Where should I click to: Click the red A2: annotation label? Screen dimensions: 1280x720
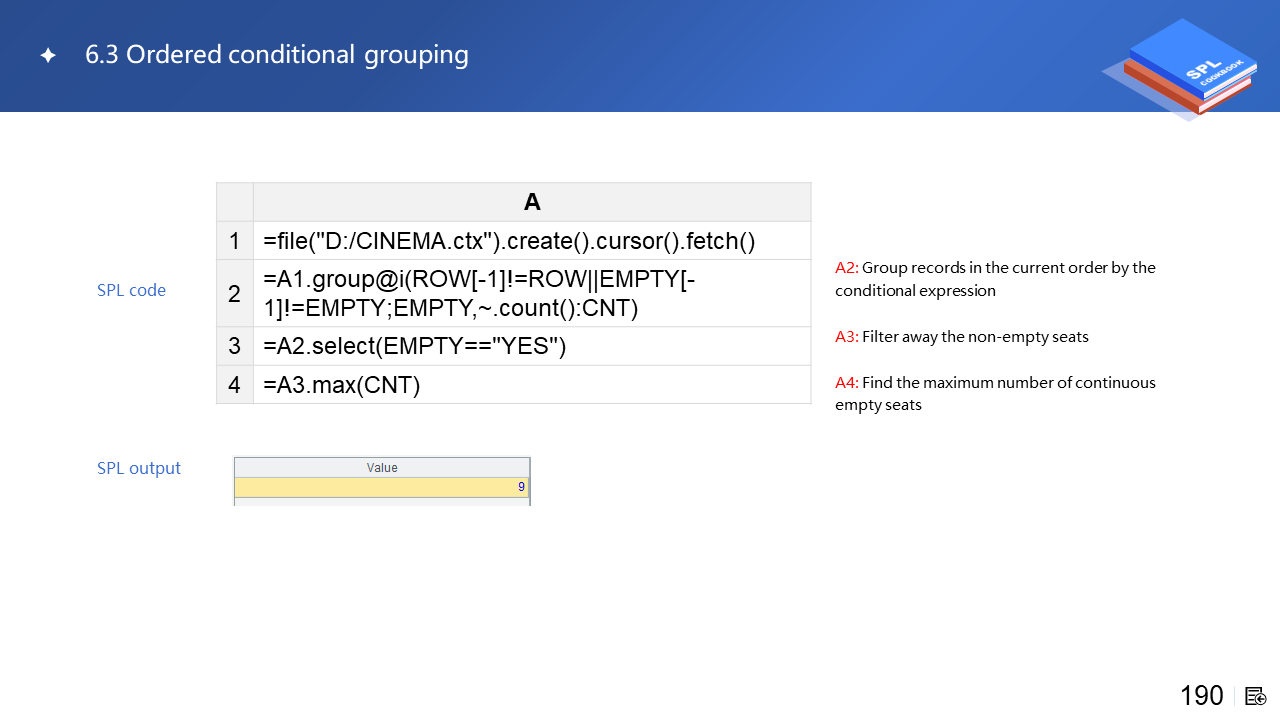[846, 268]
